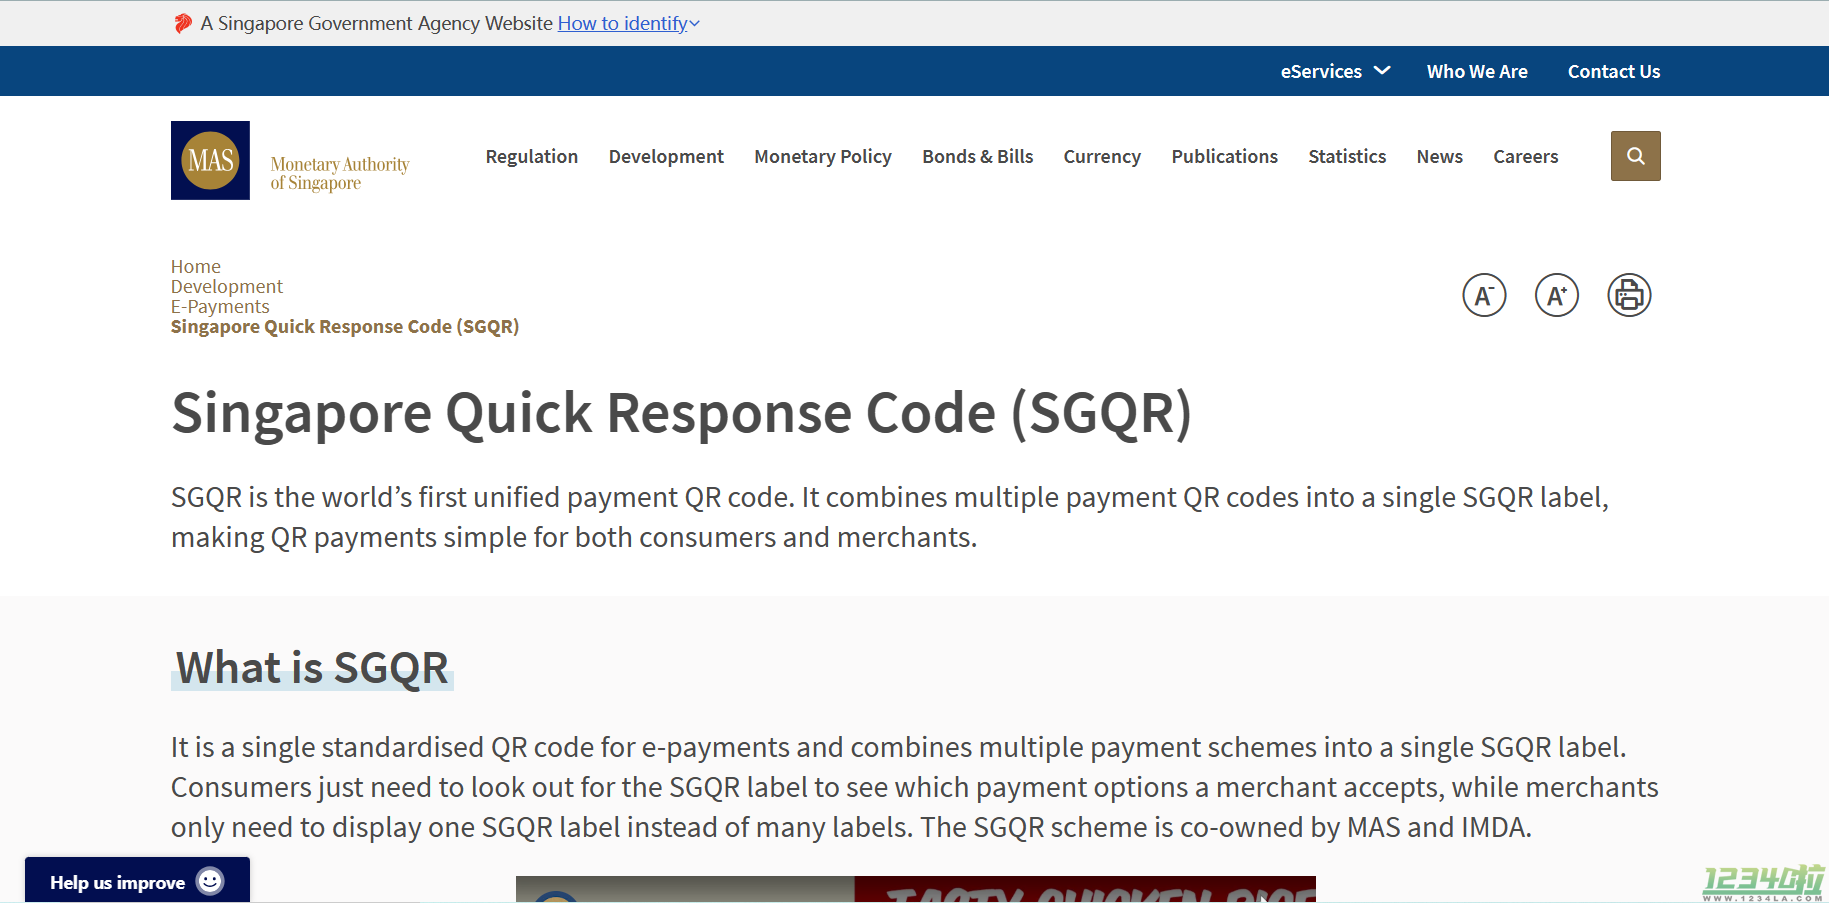This screenshot has width=1829, height=903.
Task: Click the E-Payments breadcrumb link
Action: pyautogui.click(x=220, y=307)
